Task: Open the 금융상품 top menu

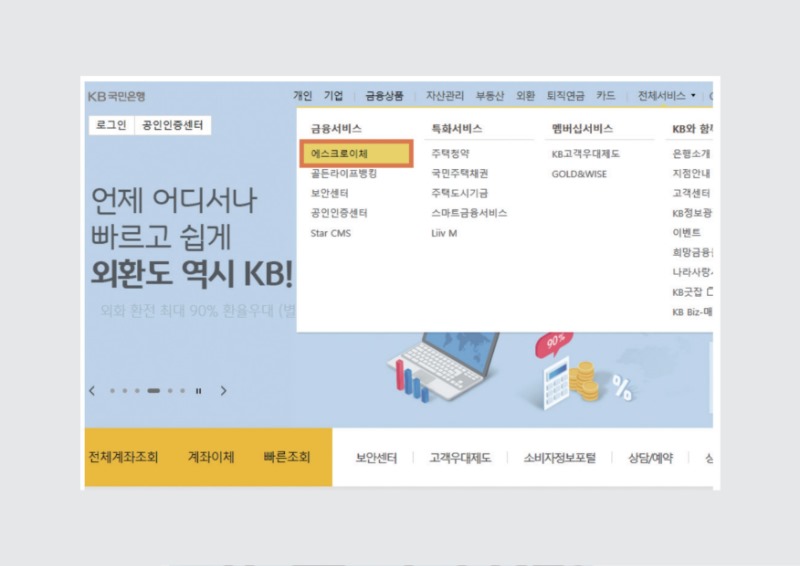Action: pyautogui.click(x=384, y=96)
